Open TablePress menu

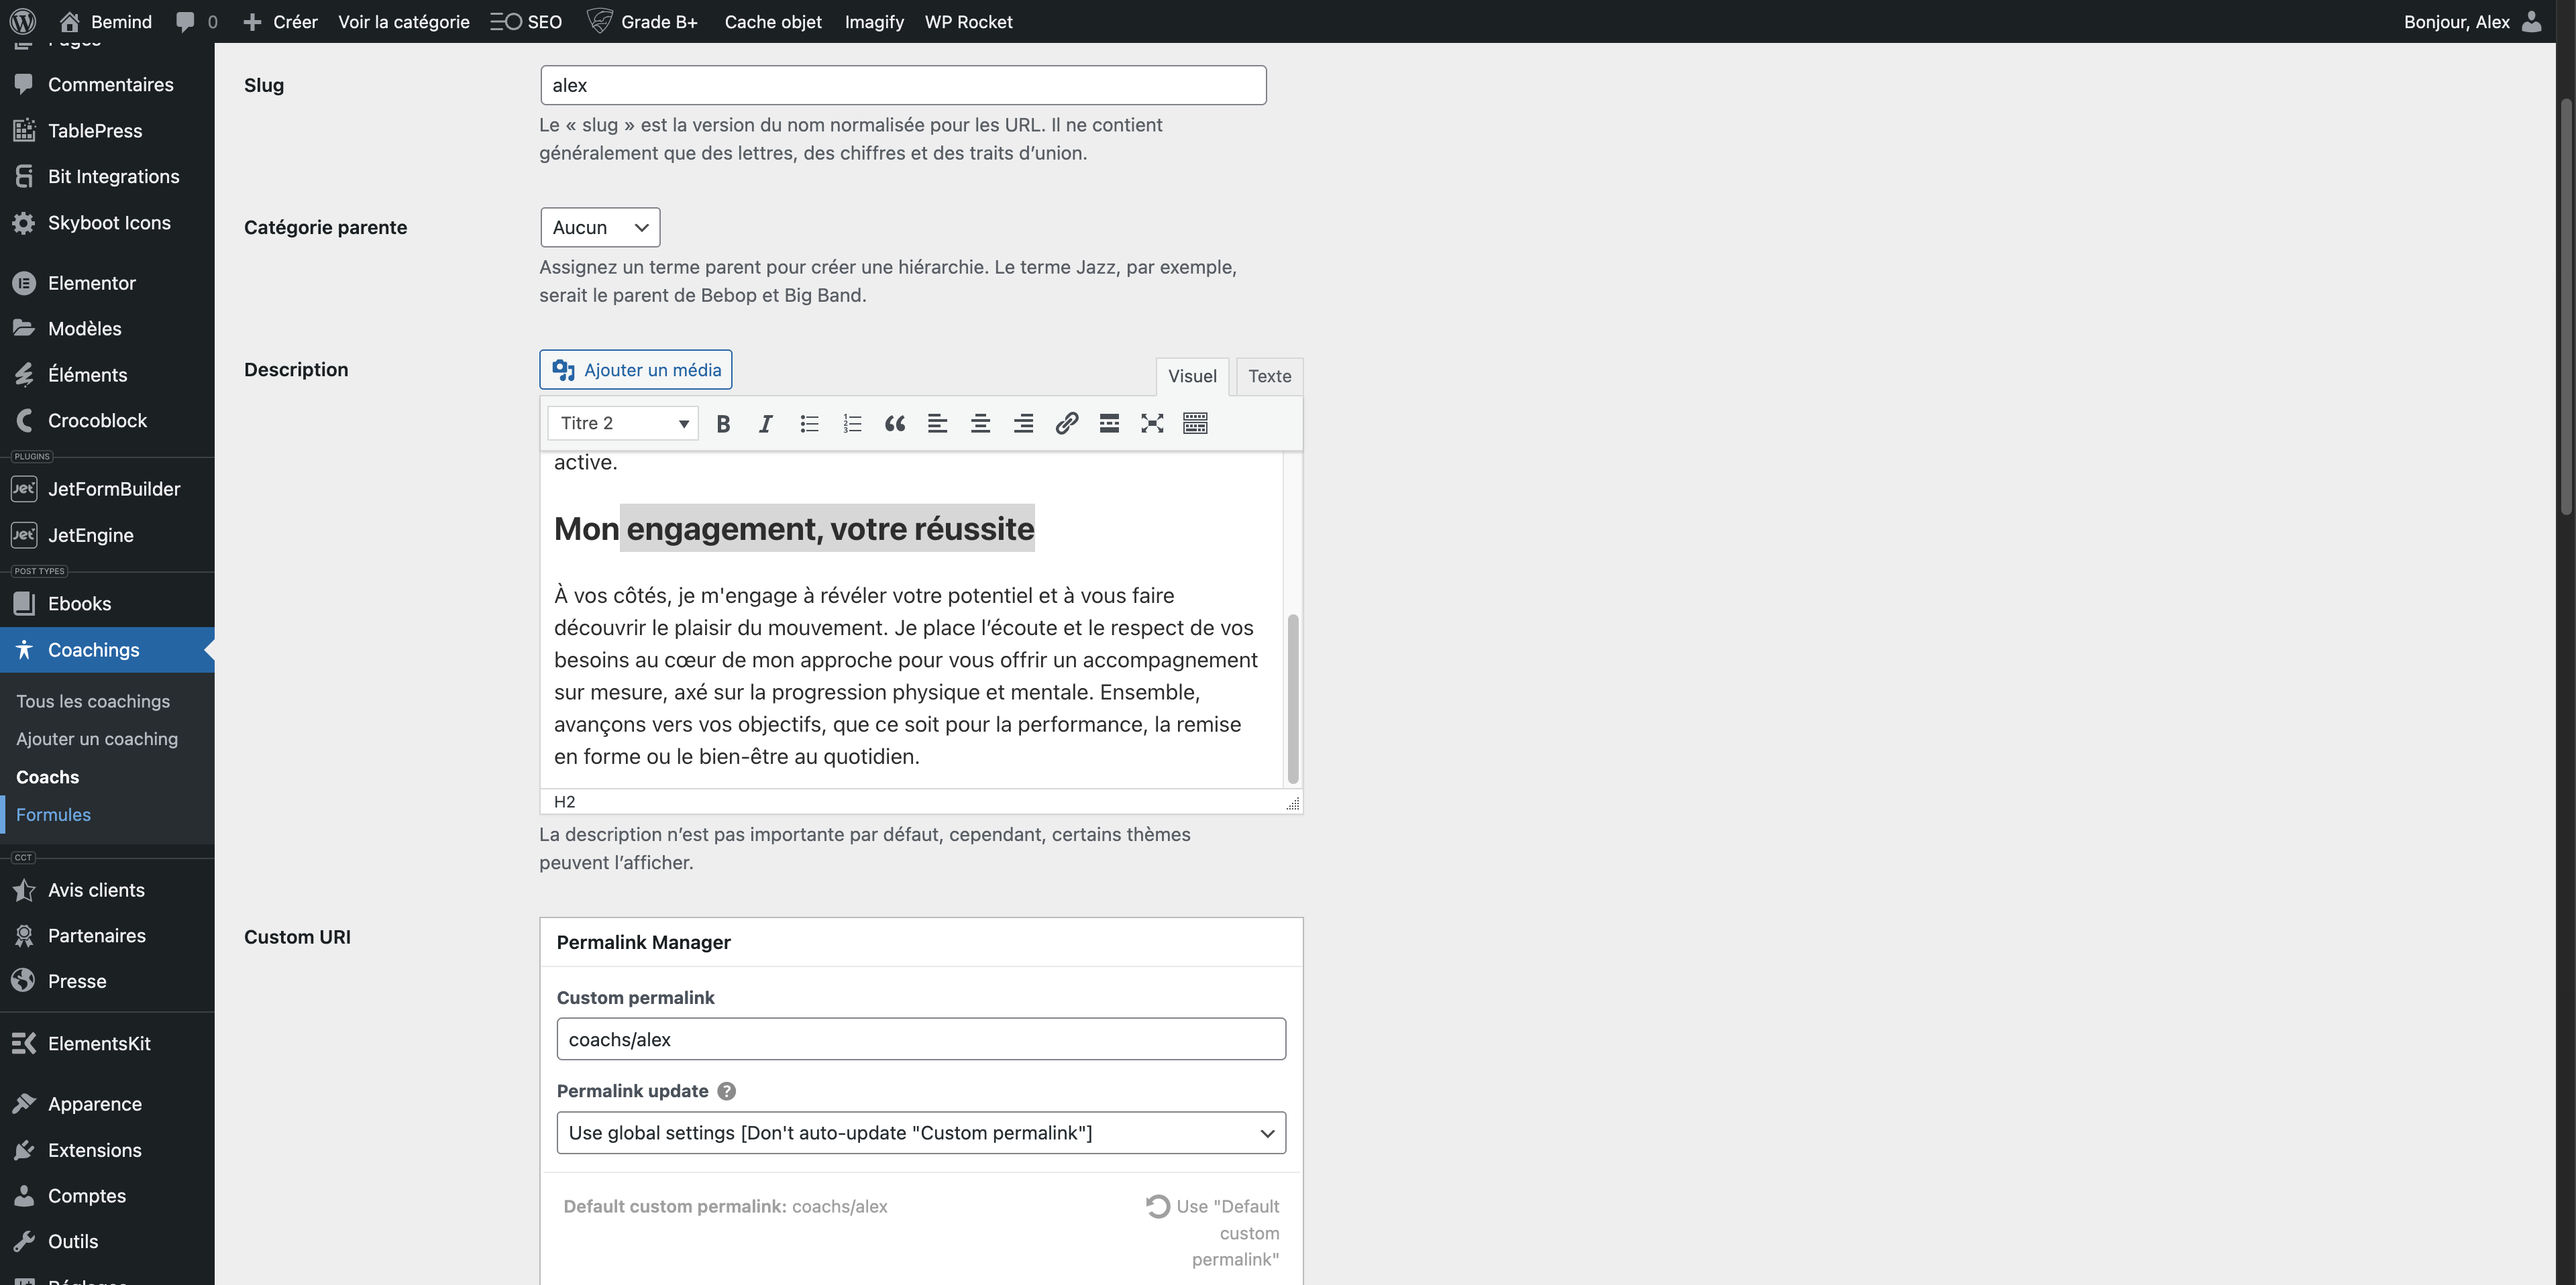pyautogui.click(x=107, y=131)
